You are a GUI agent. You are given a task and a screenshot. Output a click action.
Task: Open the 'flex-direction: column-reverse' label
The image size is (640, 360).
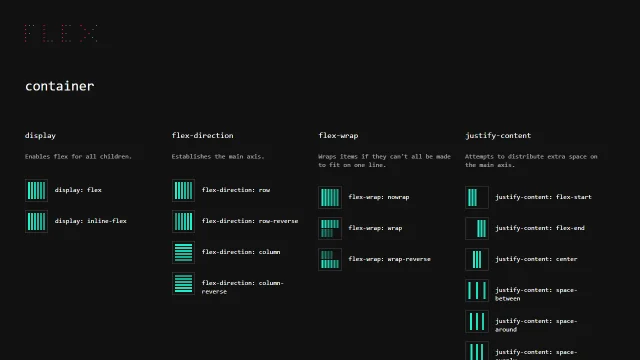(x=242, y=287)
